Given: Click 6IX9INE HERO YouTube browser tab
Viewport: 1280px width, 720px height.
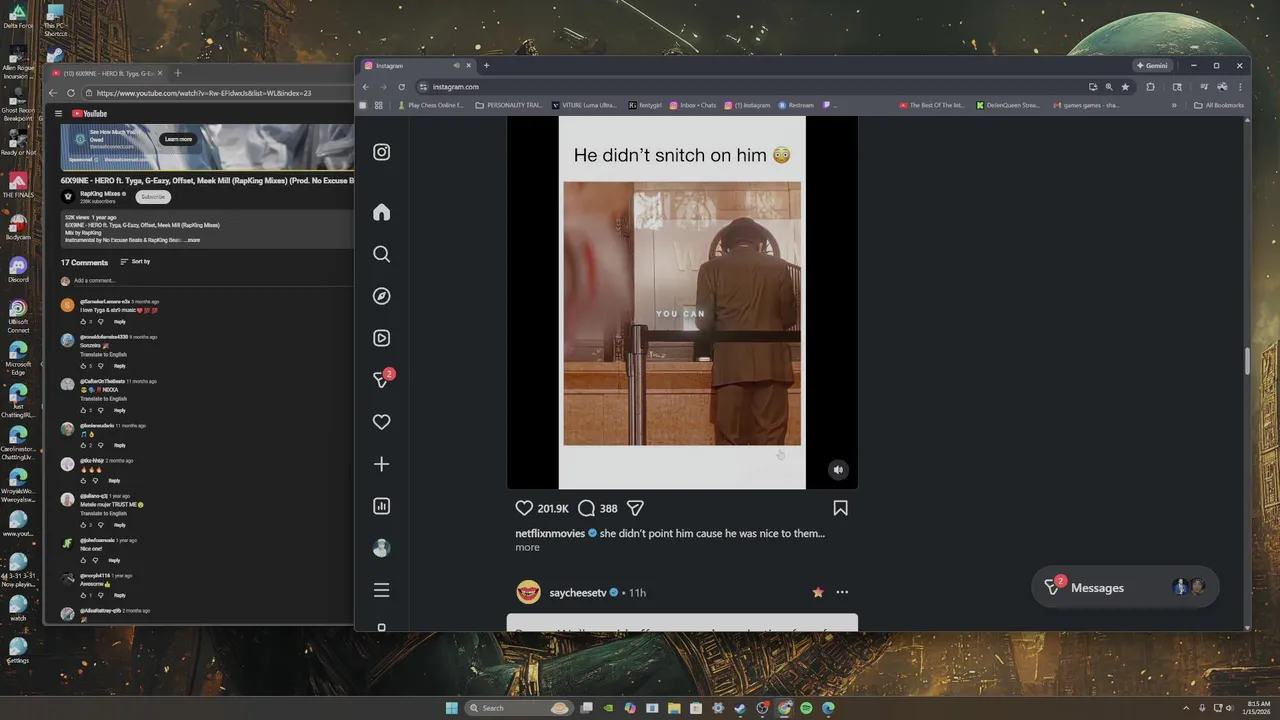Looking at the screenshot, I should click(x=107, y=73).
